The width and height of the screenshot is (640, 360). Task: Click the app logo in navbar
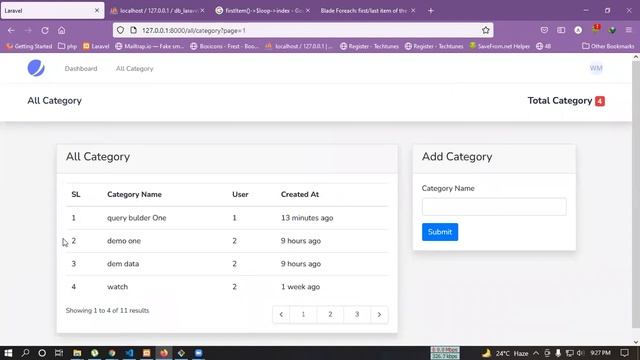pos(36,68)
